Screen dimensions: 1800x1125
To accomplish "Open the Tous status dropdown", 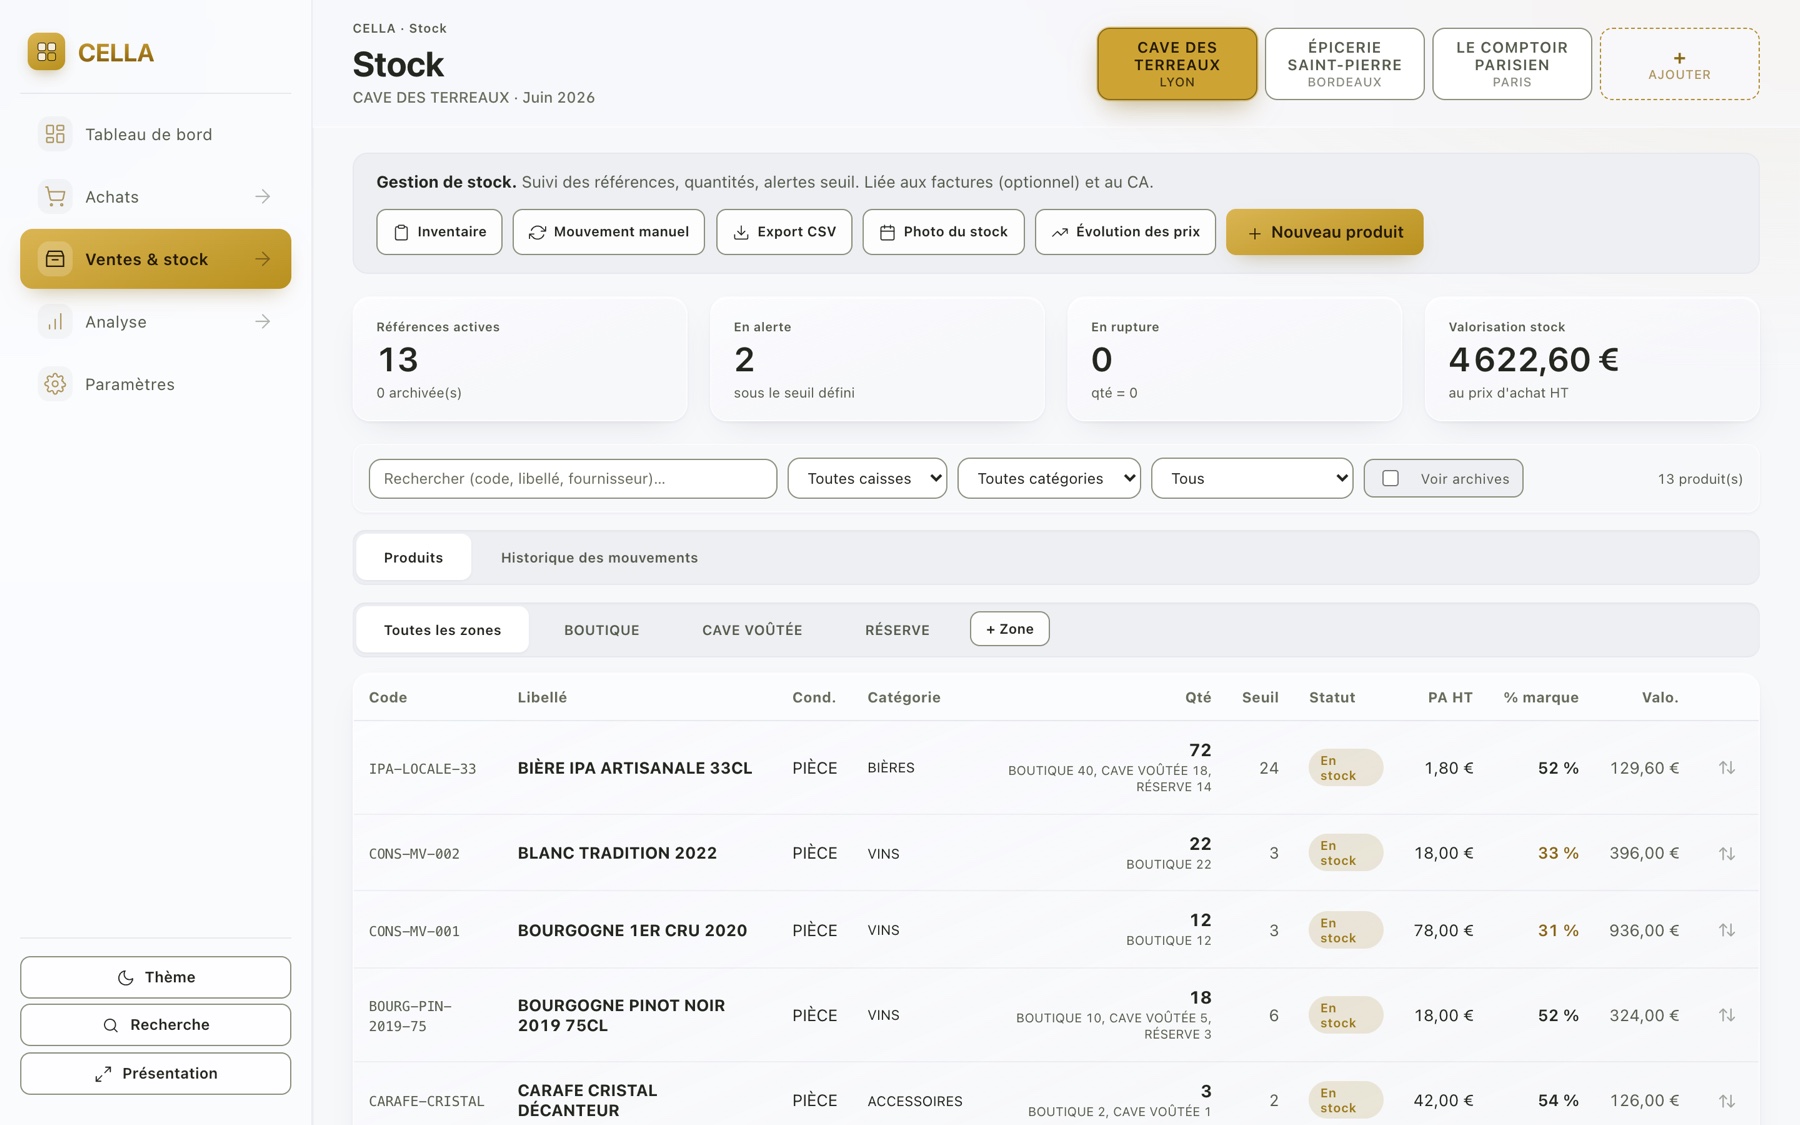I will tap(1252, 478).
